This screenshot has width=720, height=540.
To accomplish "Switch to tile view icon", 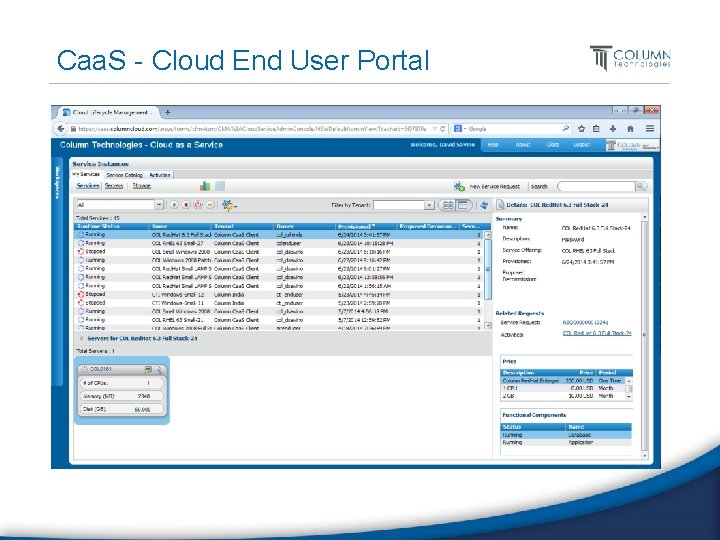I will pos(448,205).
